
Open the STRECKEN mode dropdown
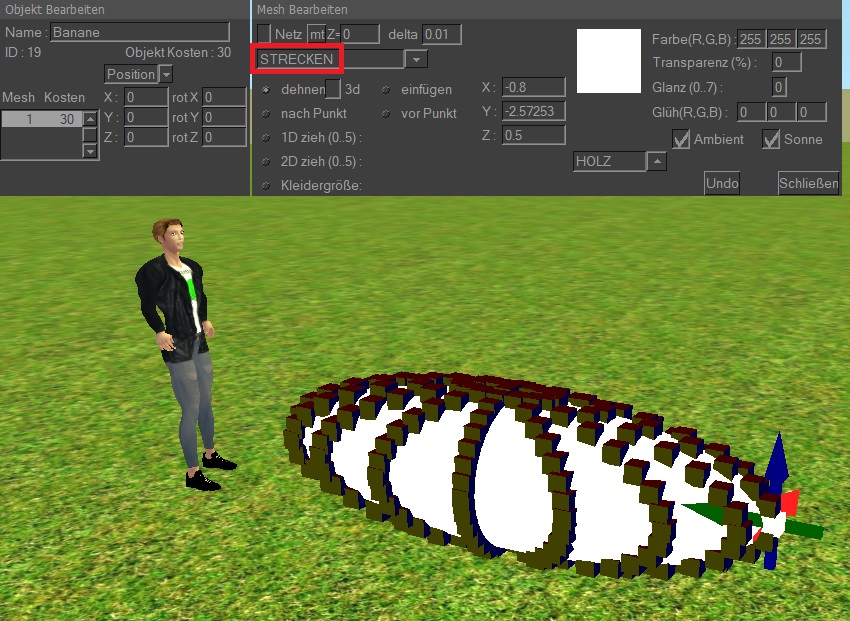click(416, 60)
